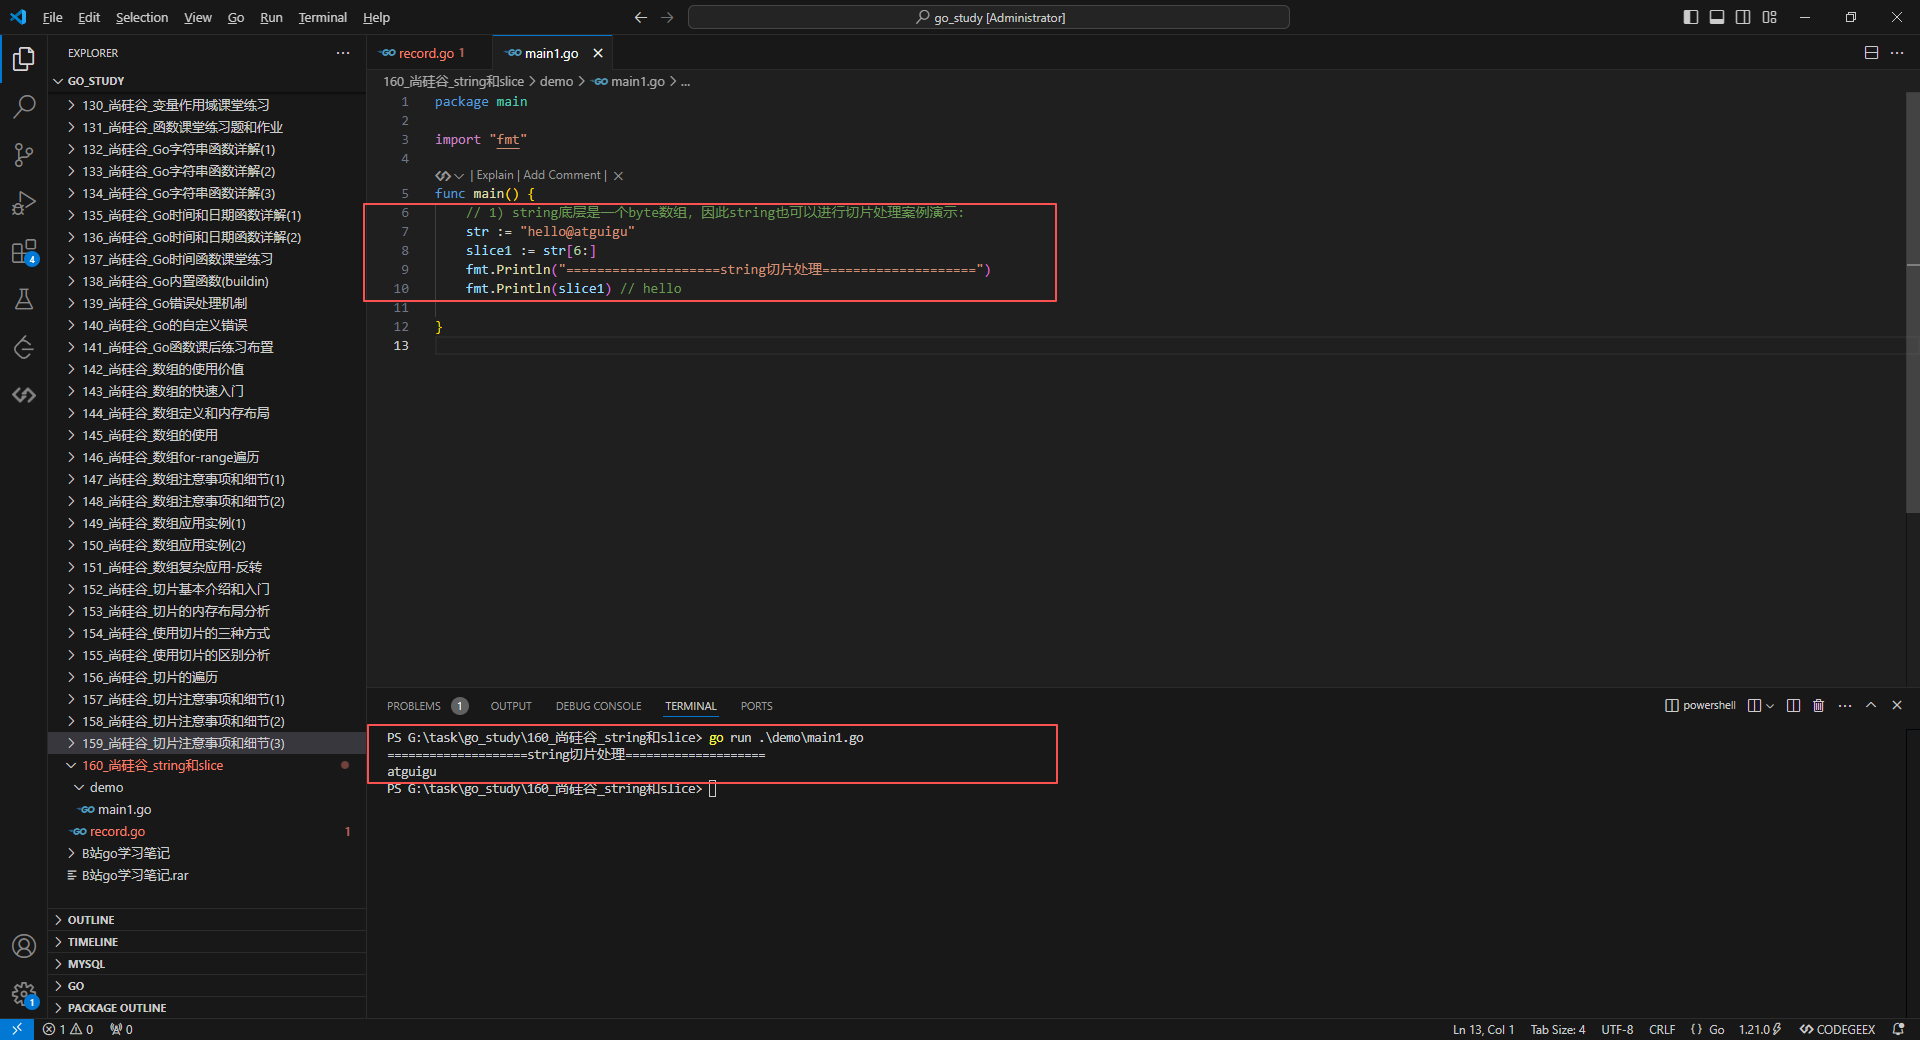Open the editor More Actions menu
This screenshot has width=1920, height=1040.
(x=1897, y=53)
